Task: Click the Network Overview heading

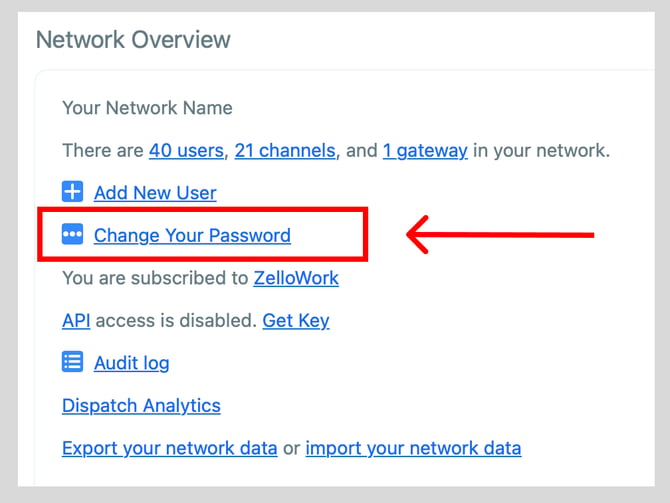Action: pos(133,40)
